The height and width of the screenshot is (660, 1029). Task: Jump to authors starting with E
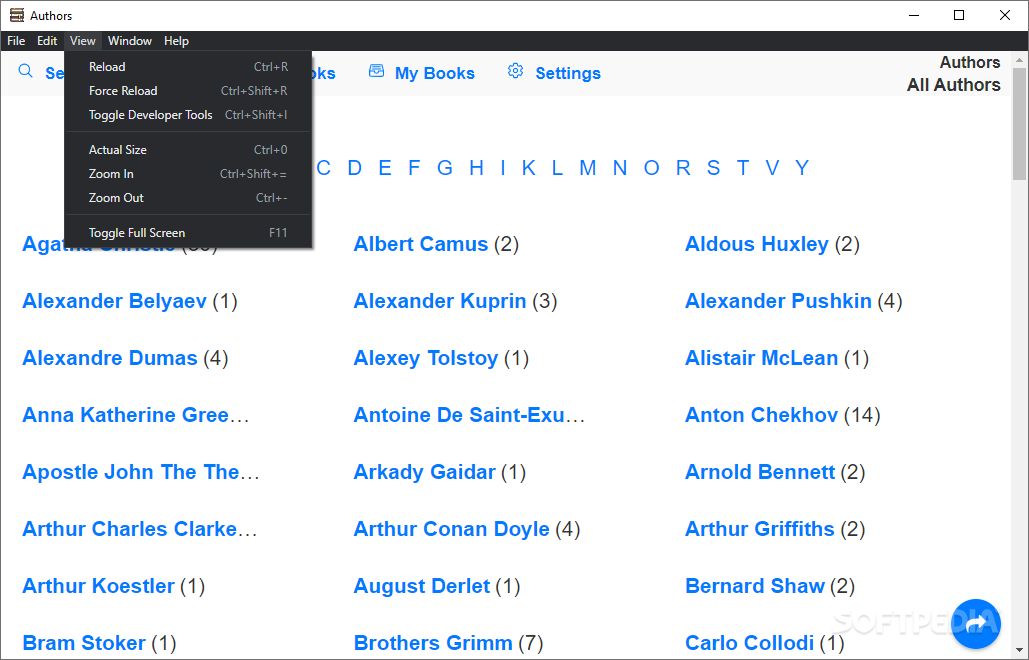[x=385, y=168]
